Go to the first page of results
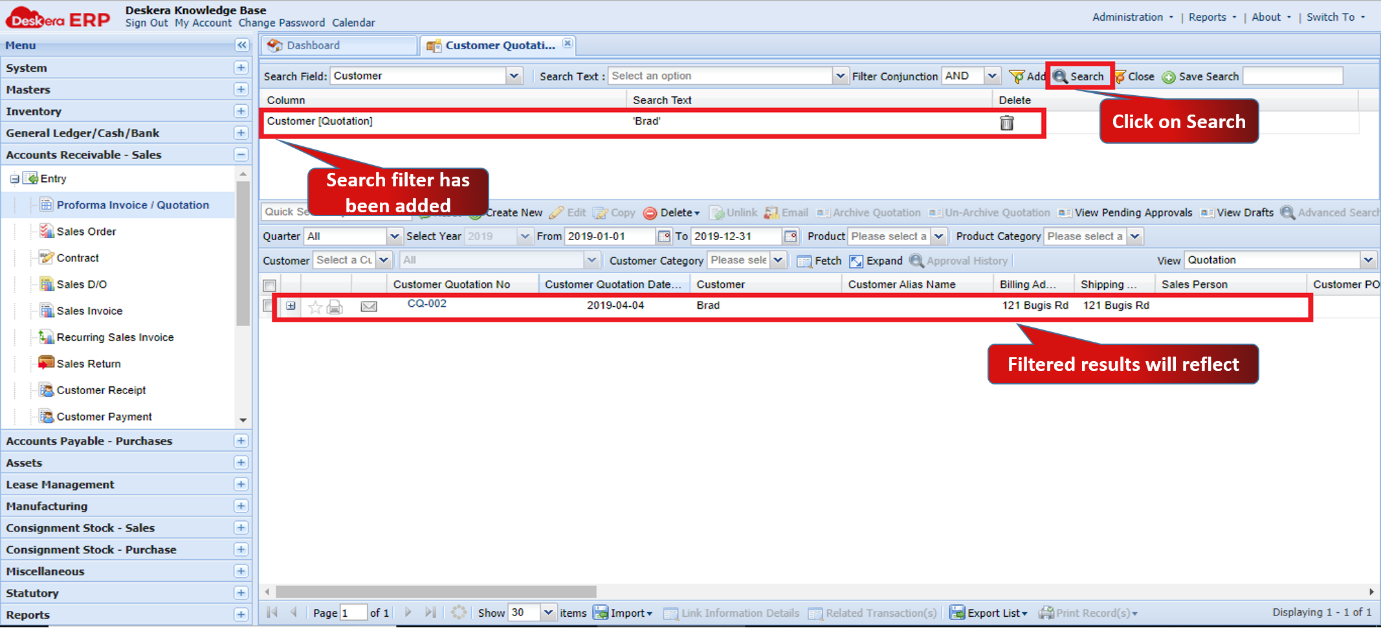The image size is (1381, 631). tap(272, 612)
